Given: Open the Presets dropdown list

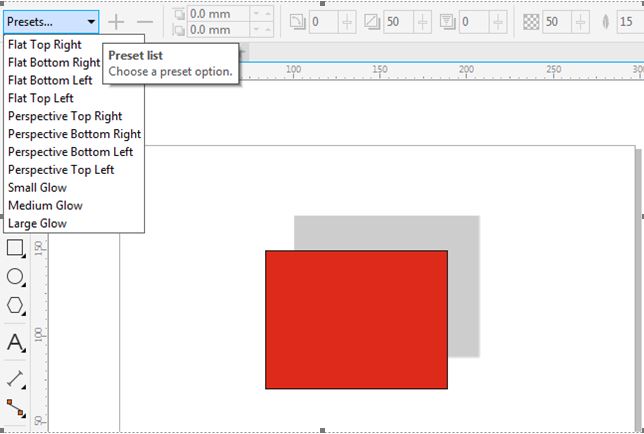Looking at the screenshot, I should click(x=51, y=22).
